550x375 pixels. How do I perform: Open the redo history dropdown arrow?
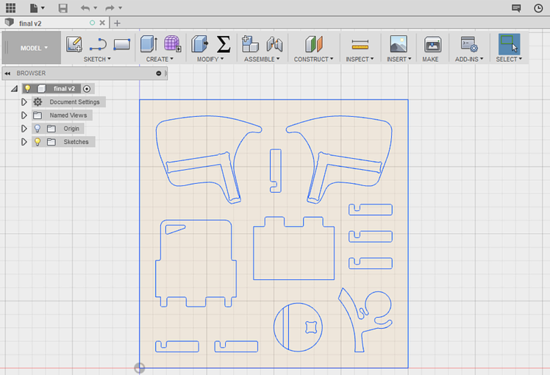120,8
